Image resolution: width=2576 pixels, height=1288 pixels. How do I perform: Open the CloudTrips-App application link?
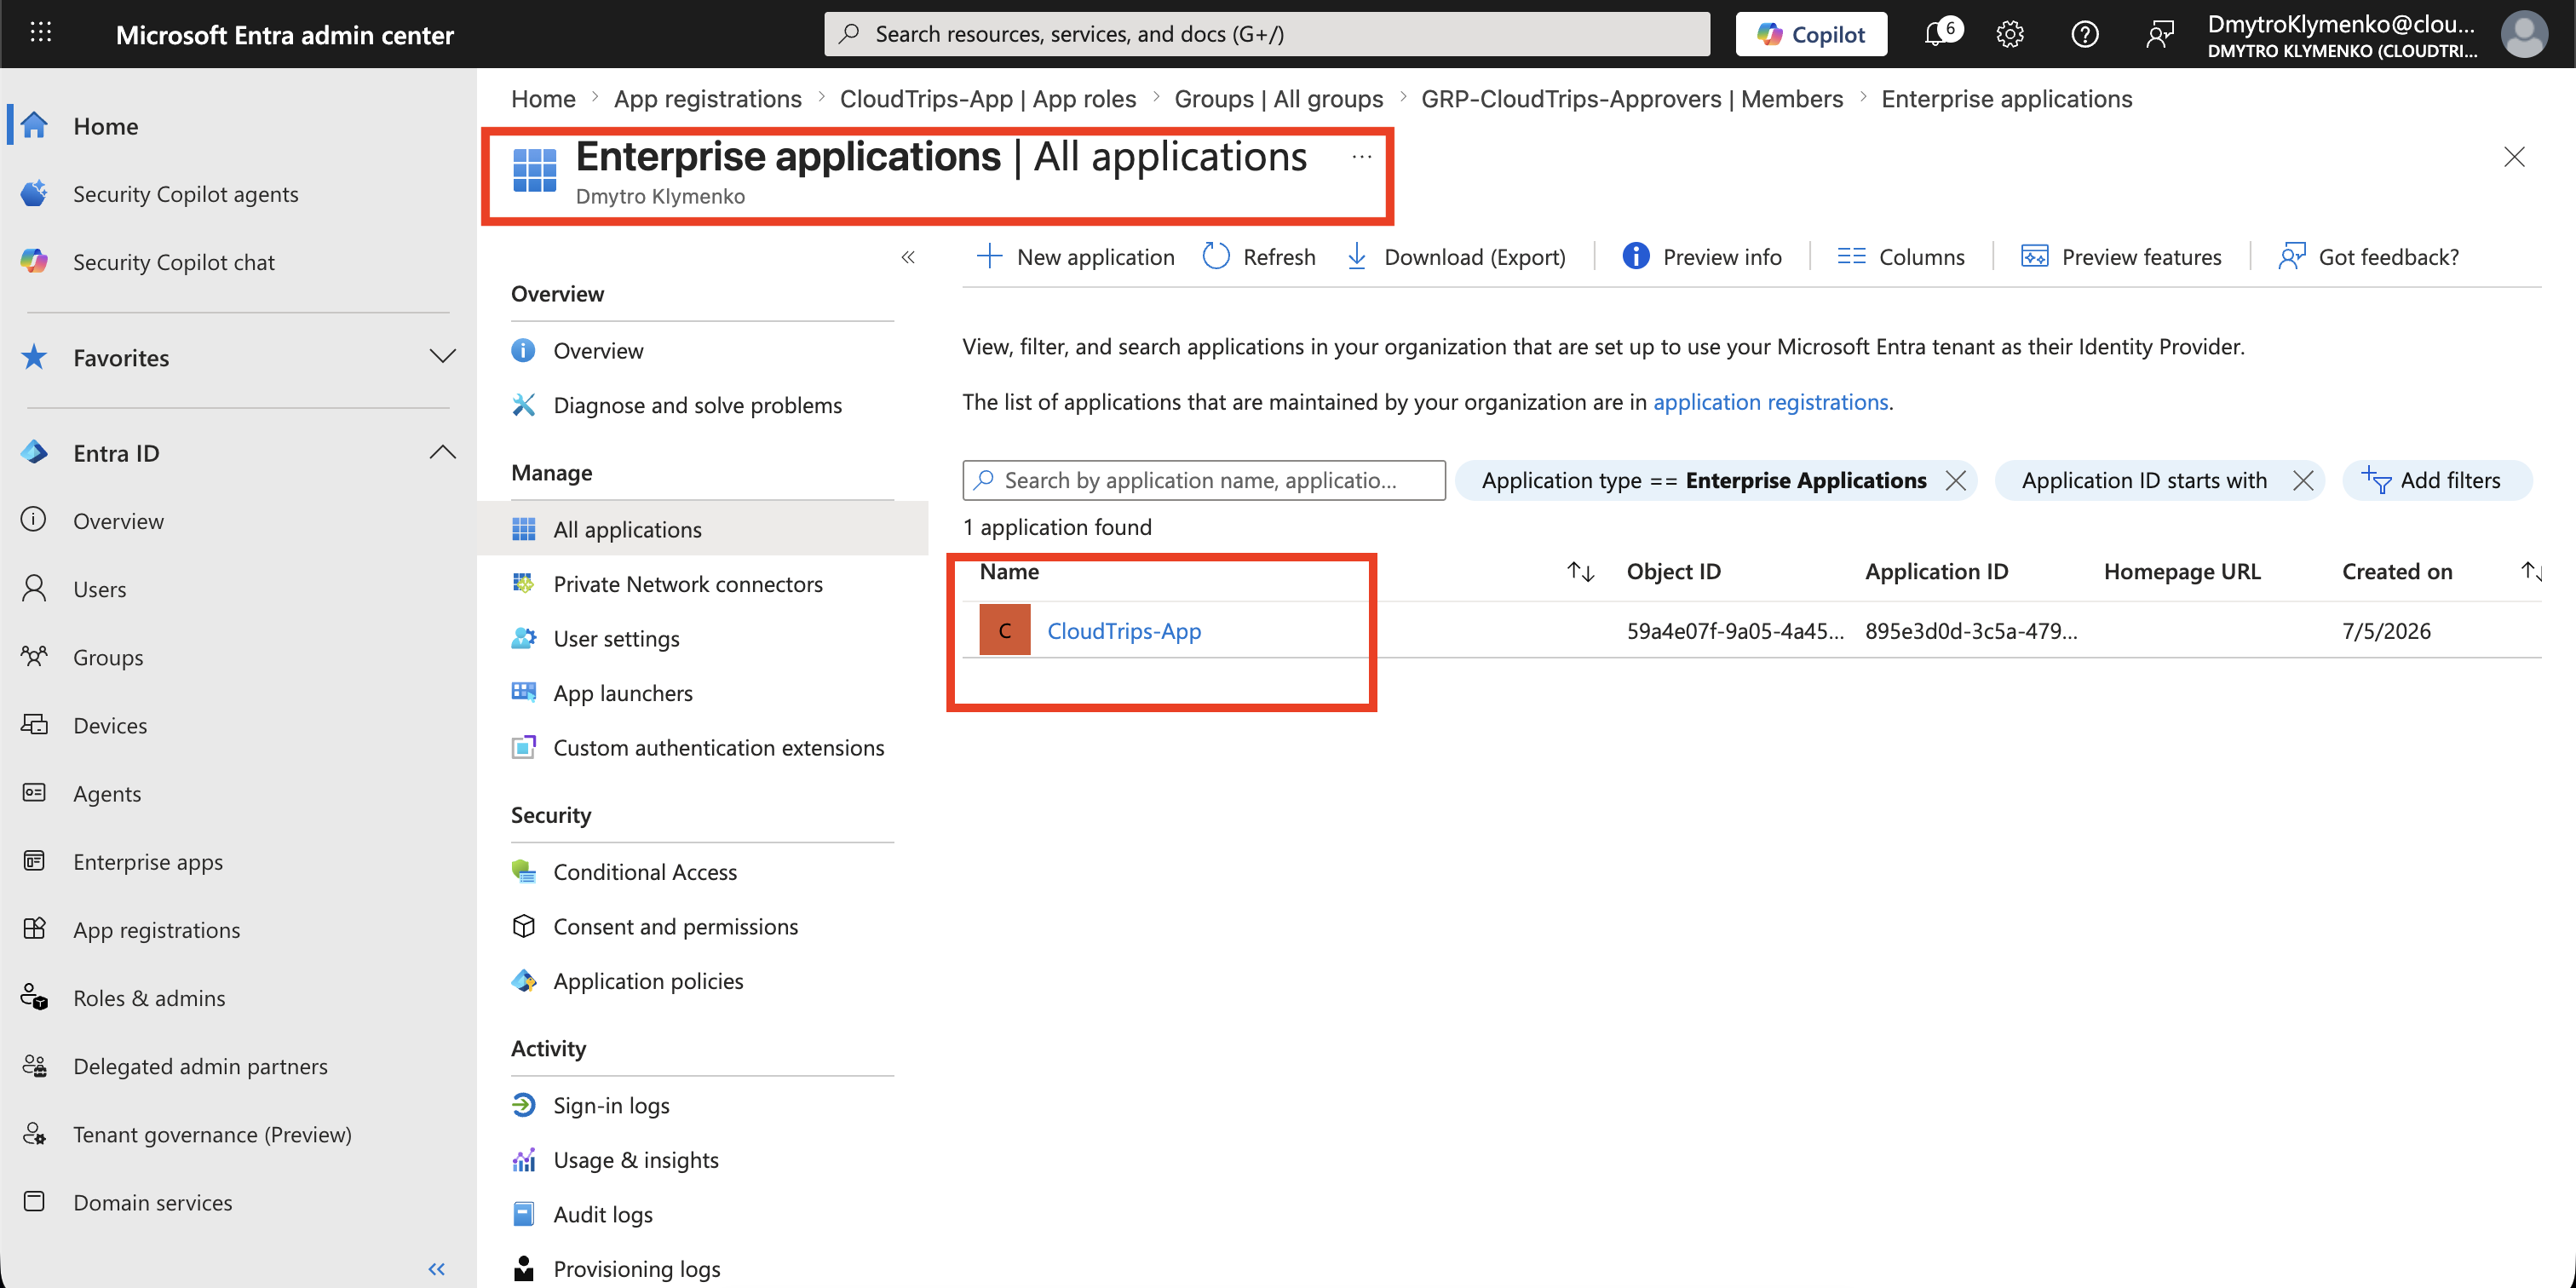click(x=1124, y=631)
